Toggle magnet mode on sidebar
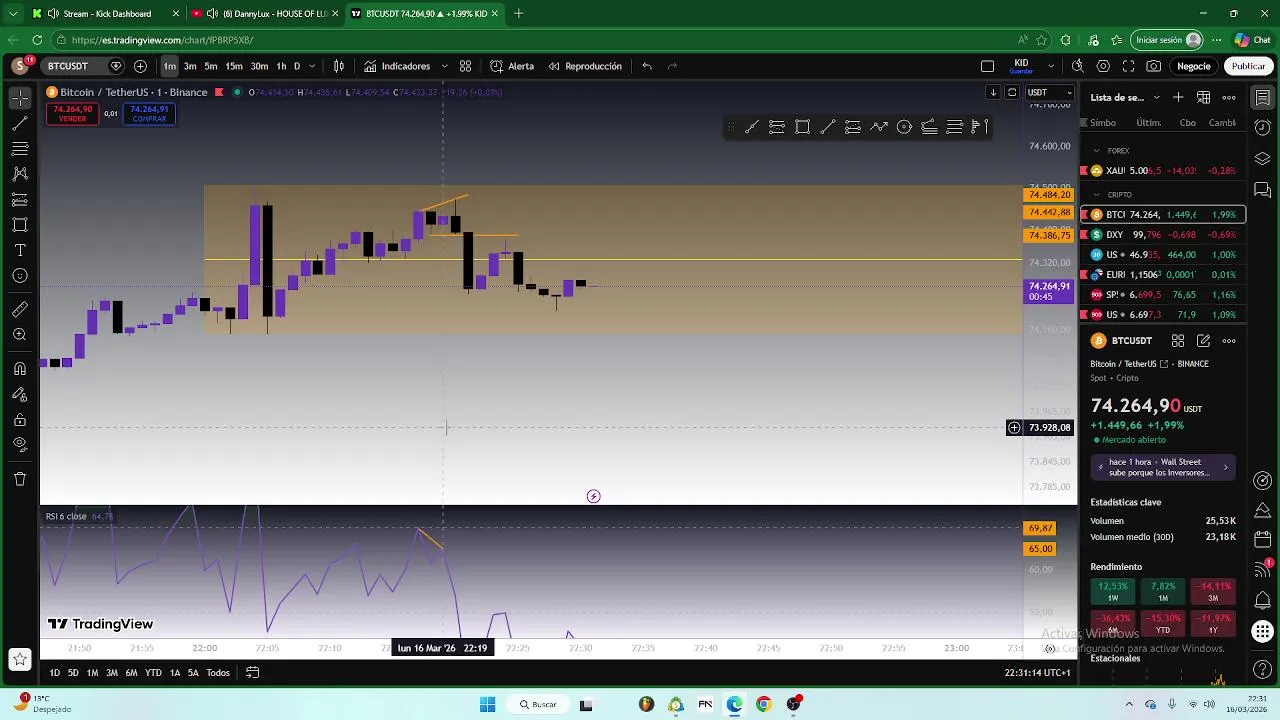This screenshot has height=720, width=1280. tap(20, 369)
